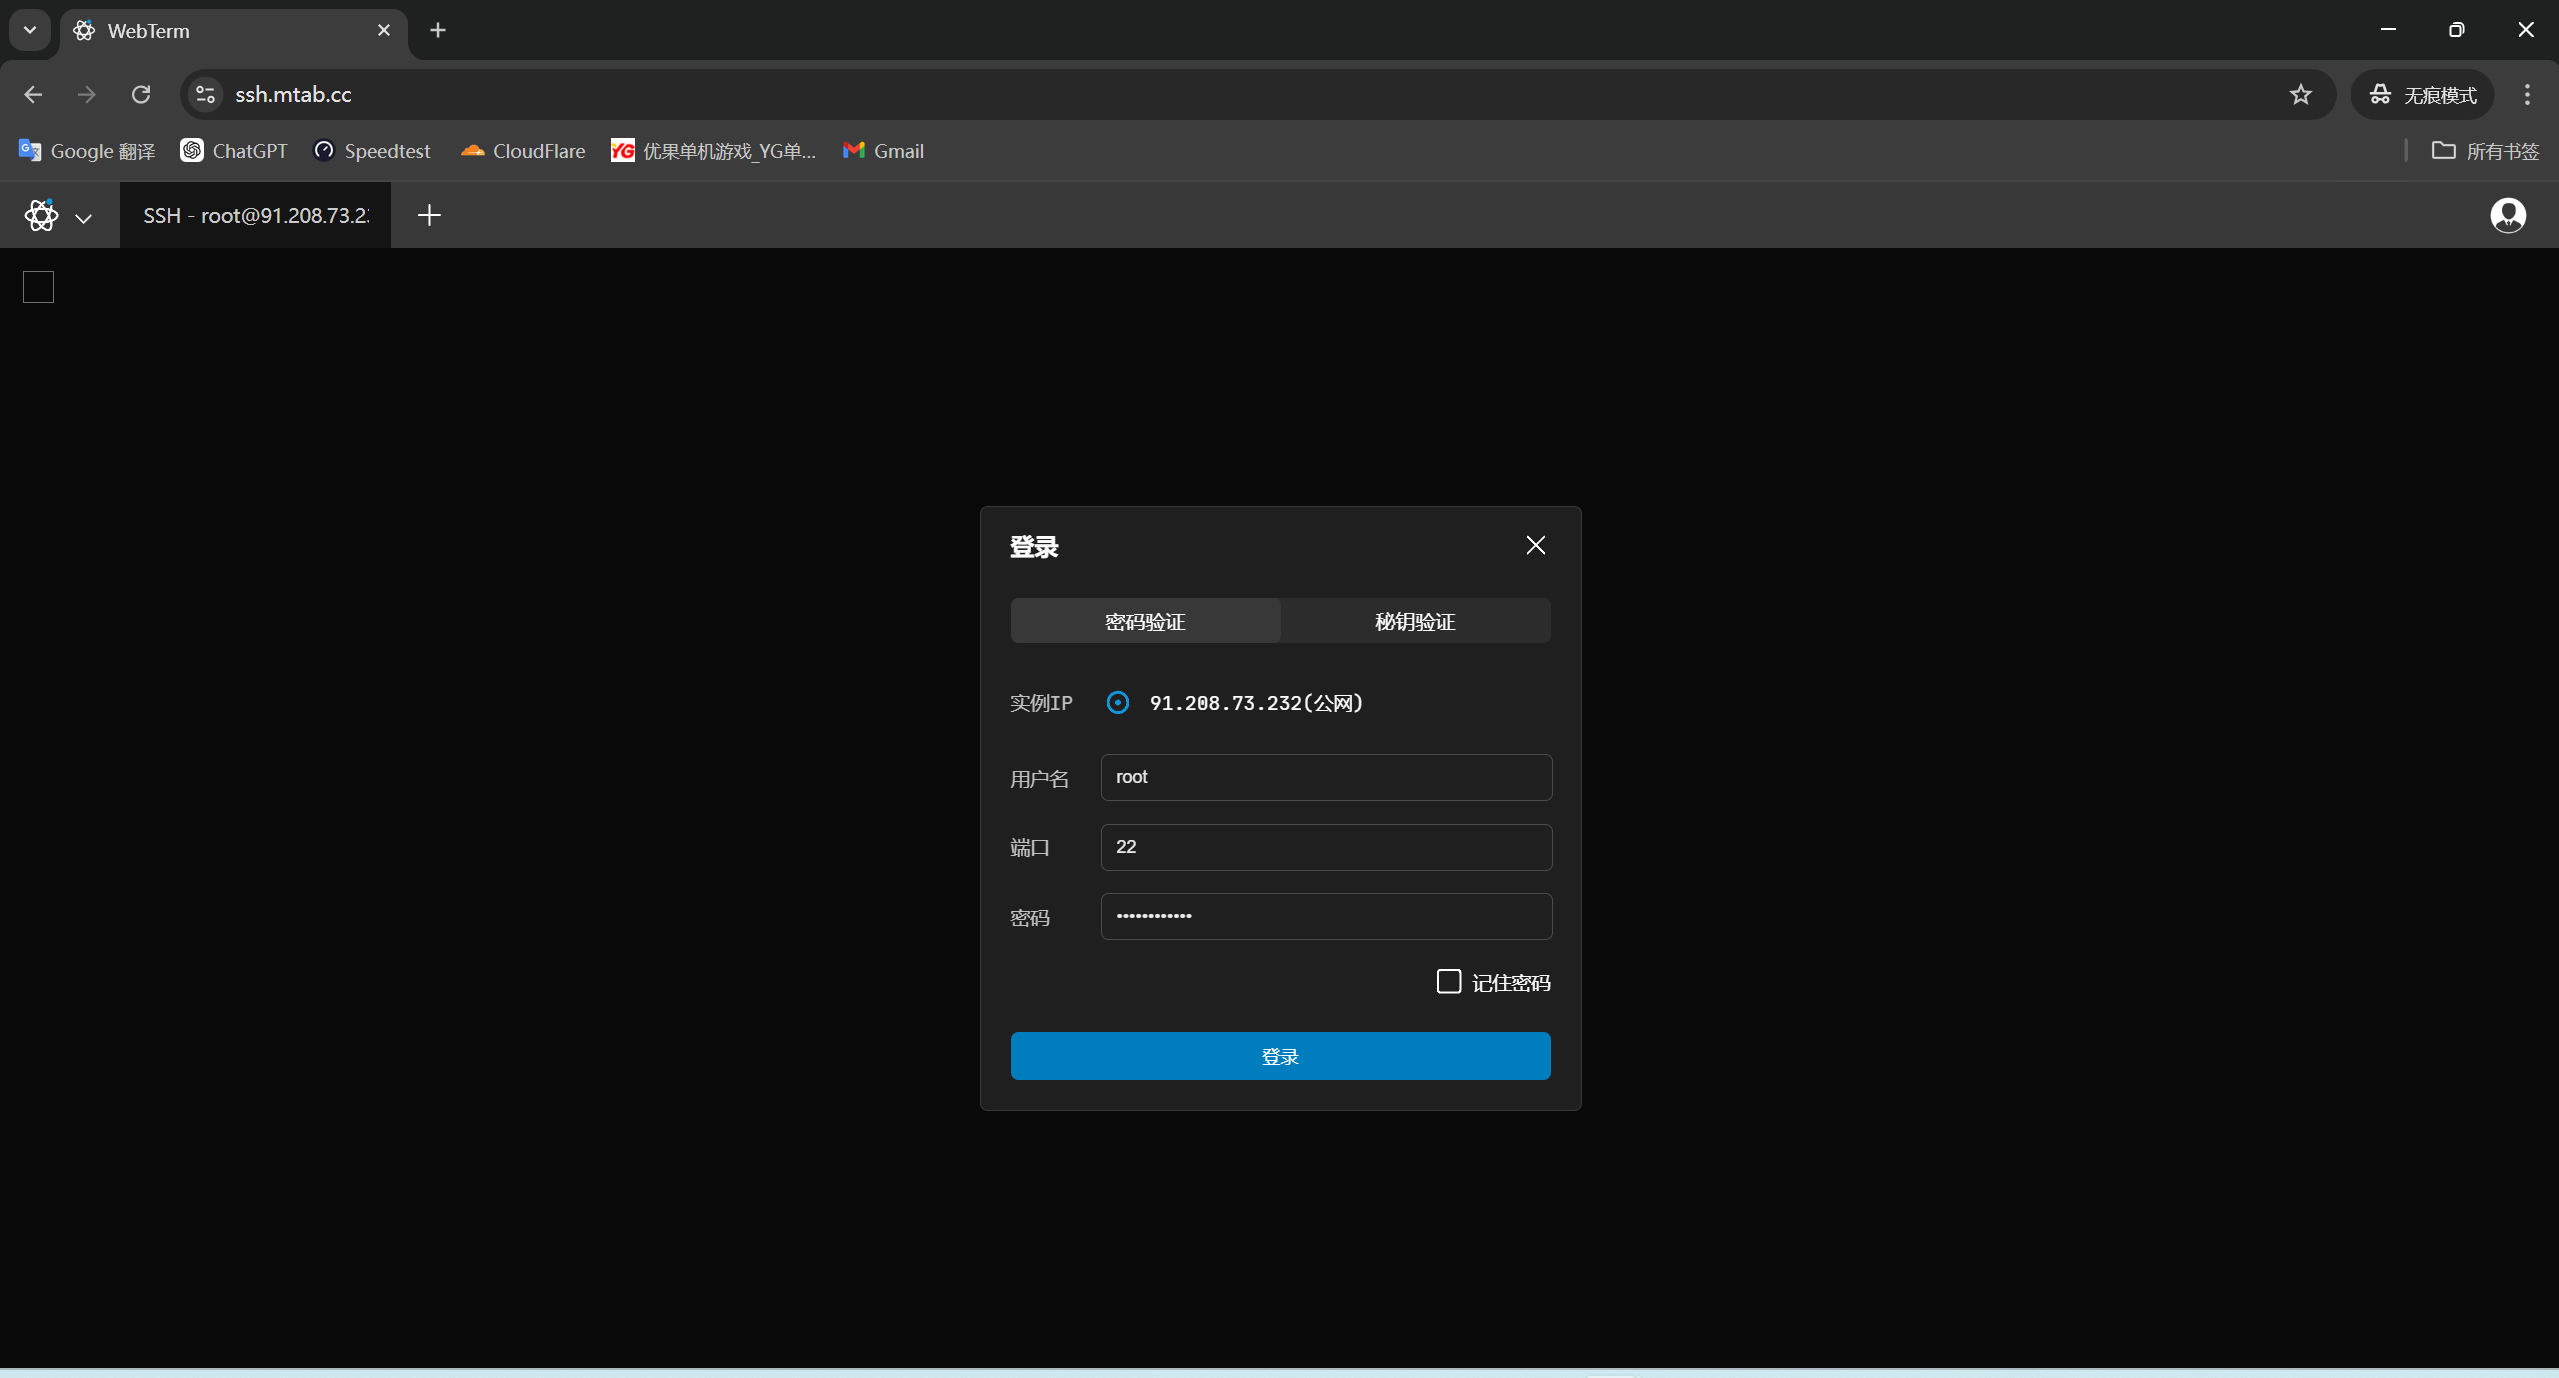Image resolution: width=2559 pixels, height=1378 pixels.
Task: Reload the ssh.mtab.cc page
Action: [x=141, y=94]
